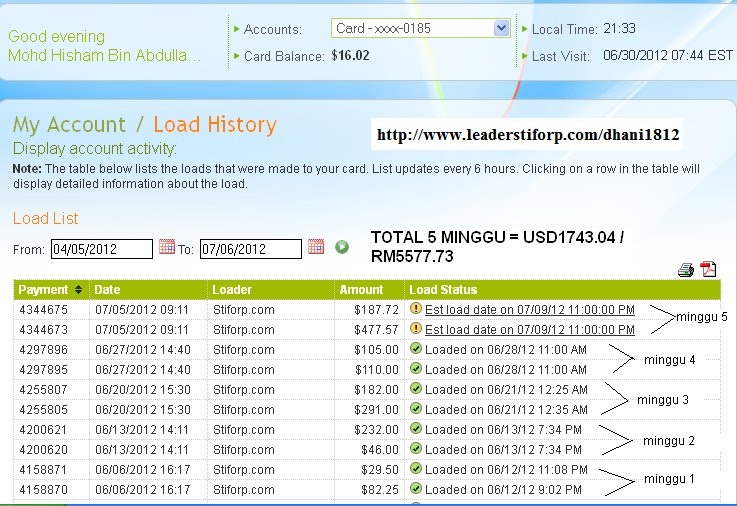
Task: Sort by Payment column arrows
Action: coord(78,289)
